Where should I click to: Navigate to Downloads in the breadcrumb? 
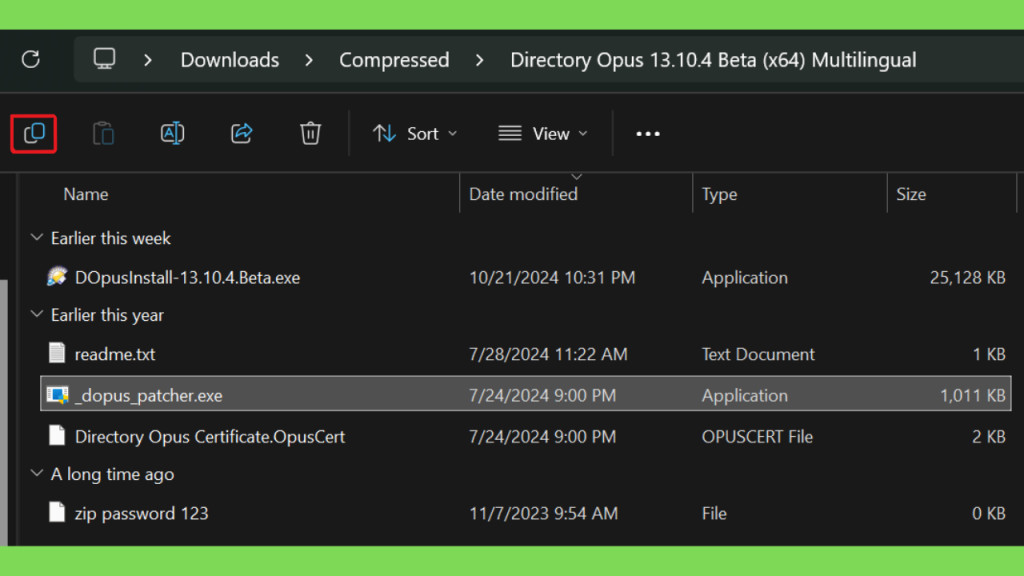pyautogui.click(x=230, y=60)
